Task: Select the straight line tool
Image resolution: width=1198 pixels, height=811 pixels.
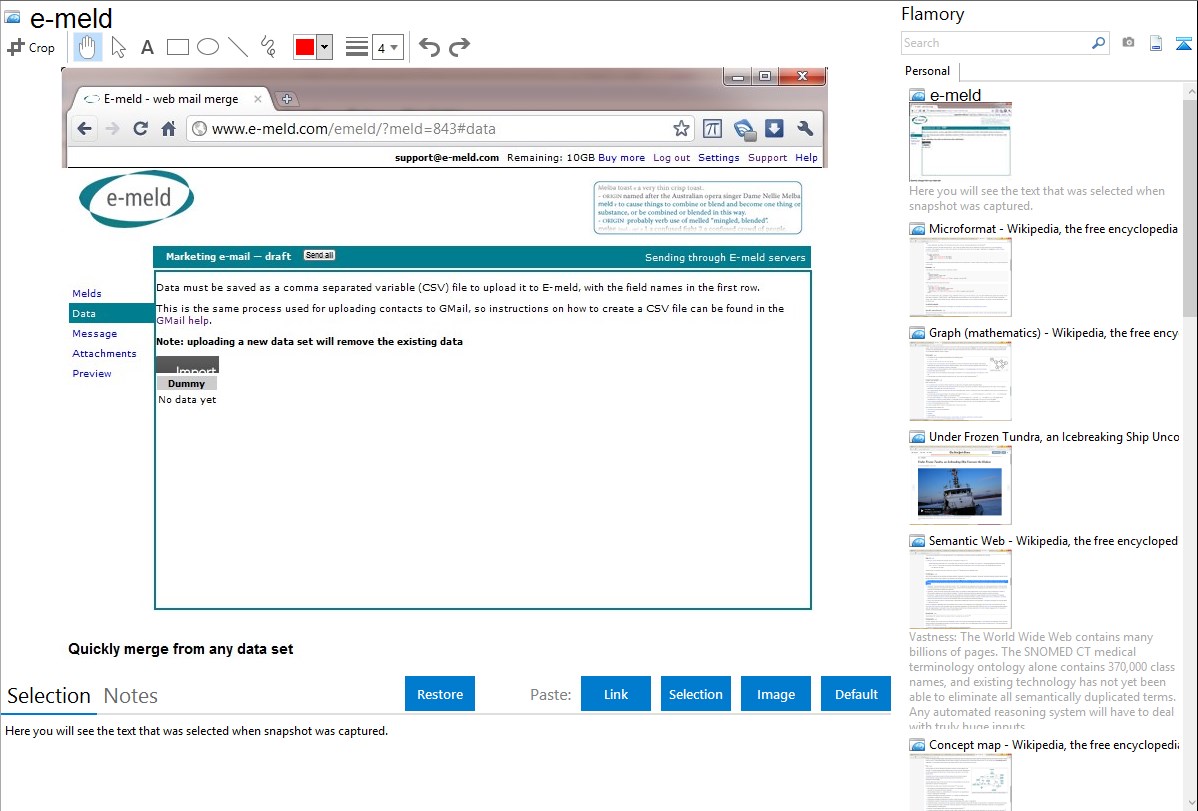Action: tap(238, 47)
